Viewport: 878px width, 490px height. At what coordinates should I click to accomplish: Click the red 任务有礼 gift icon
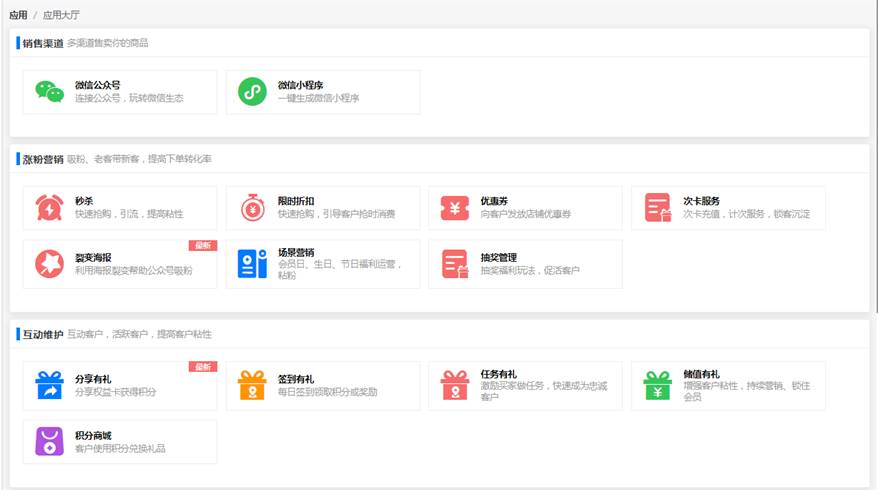[x=455, y=385]
